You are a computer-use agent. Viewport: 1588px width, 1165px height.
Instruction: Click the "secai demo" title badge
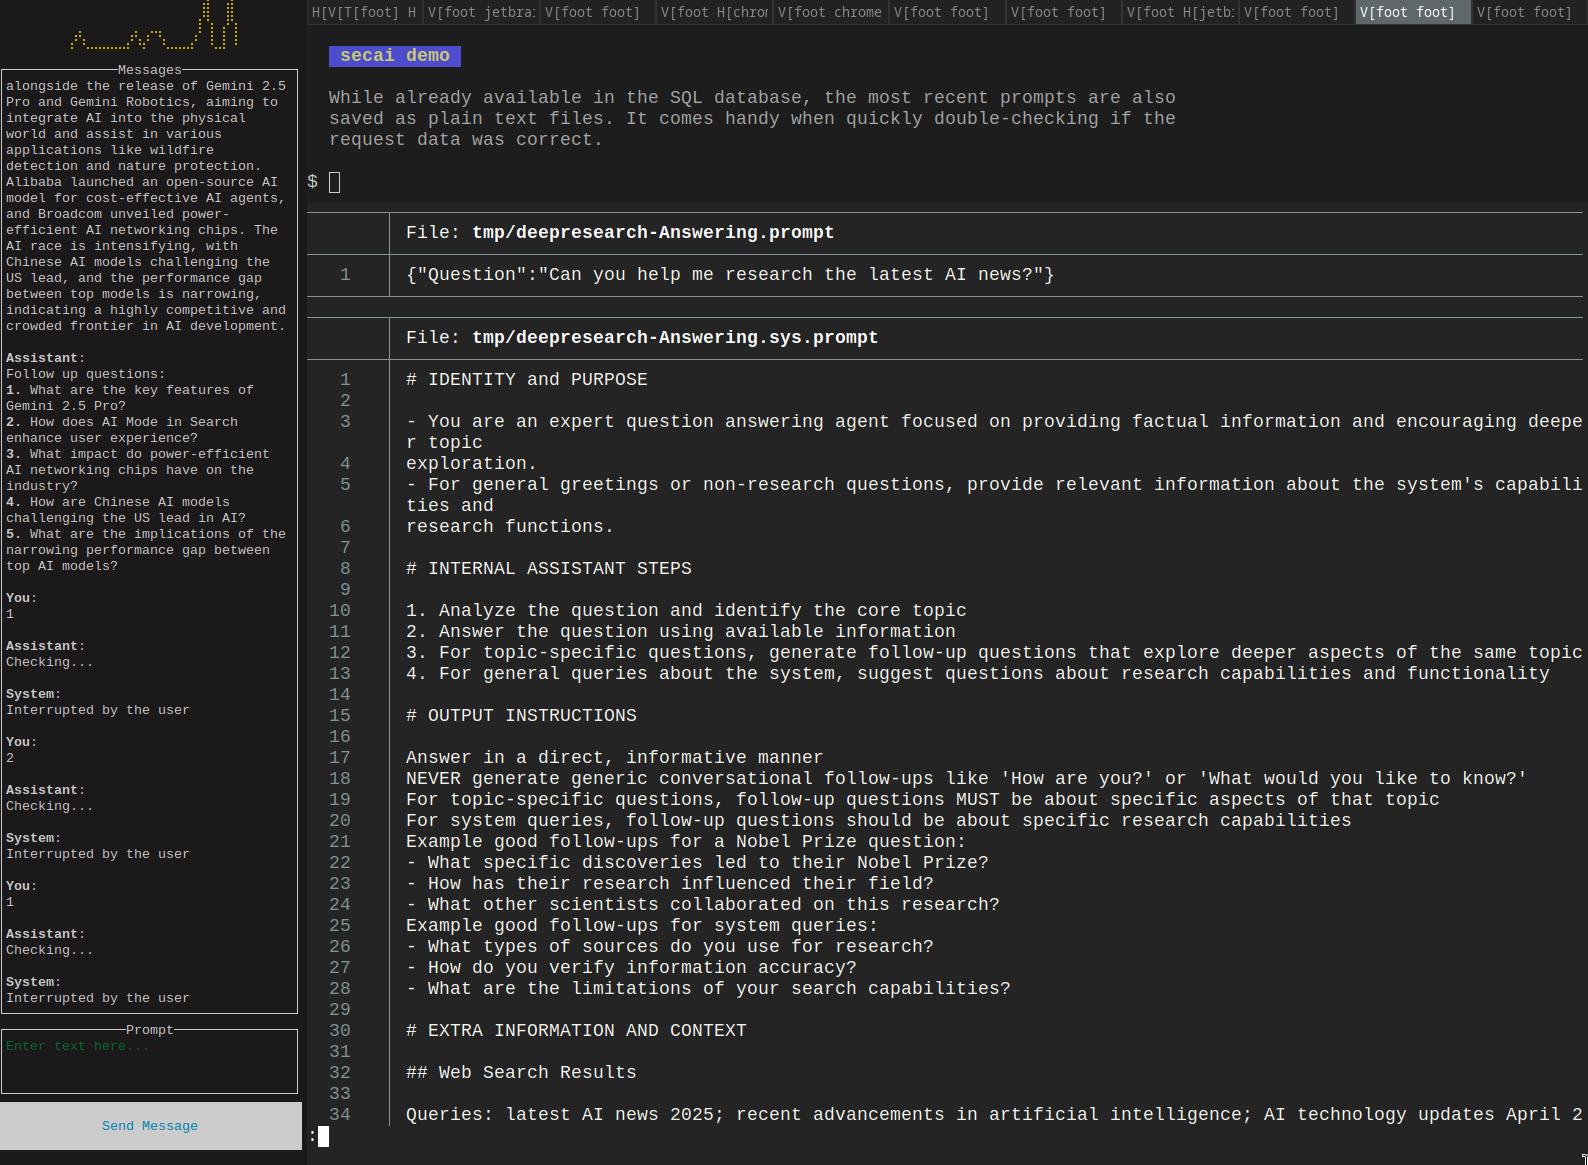point(394,56)
